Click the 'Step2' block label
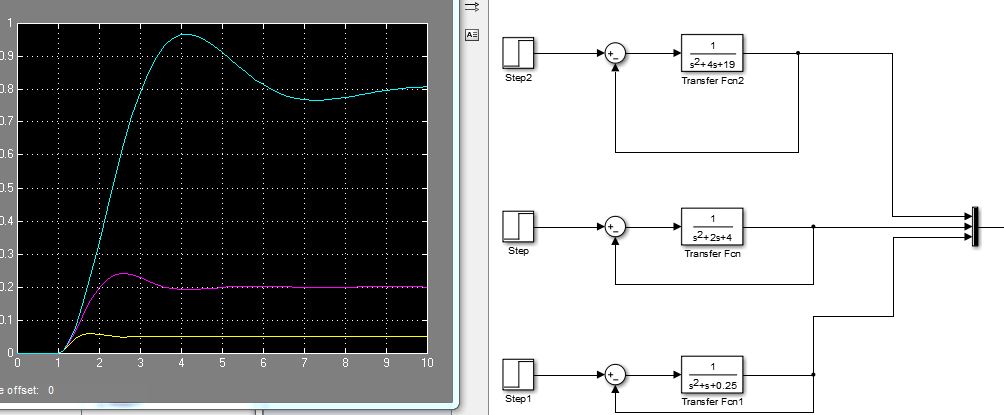1004x415 pixels. (518, 78)
